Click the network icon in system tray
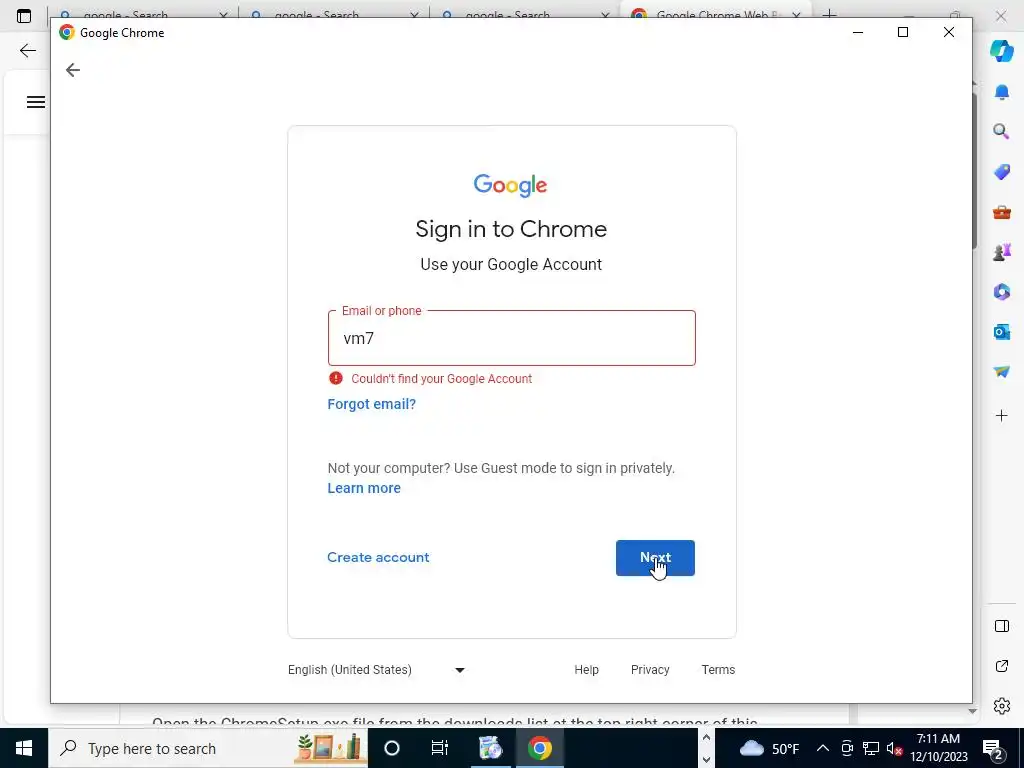 871,748
